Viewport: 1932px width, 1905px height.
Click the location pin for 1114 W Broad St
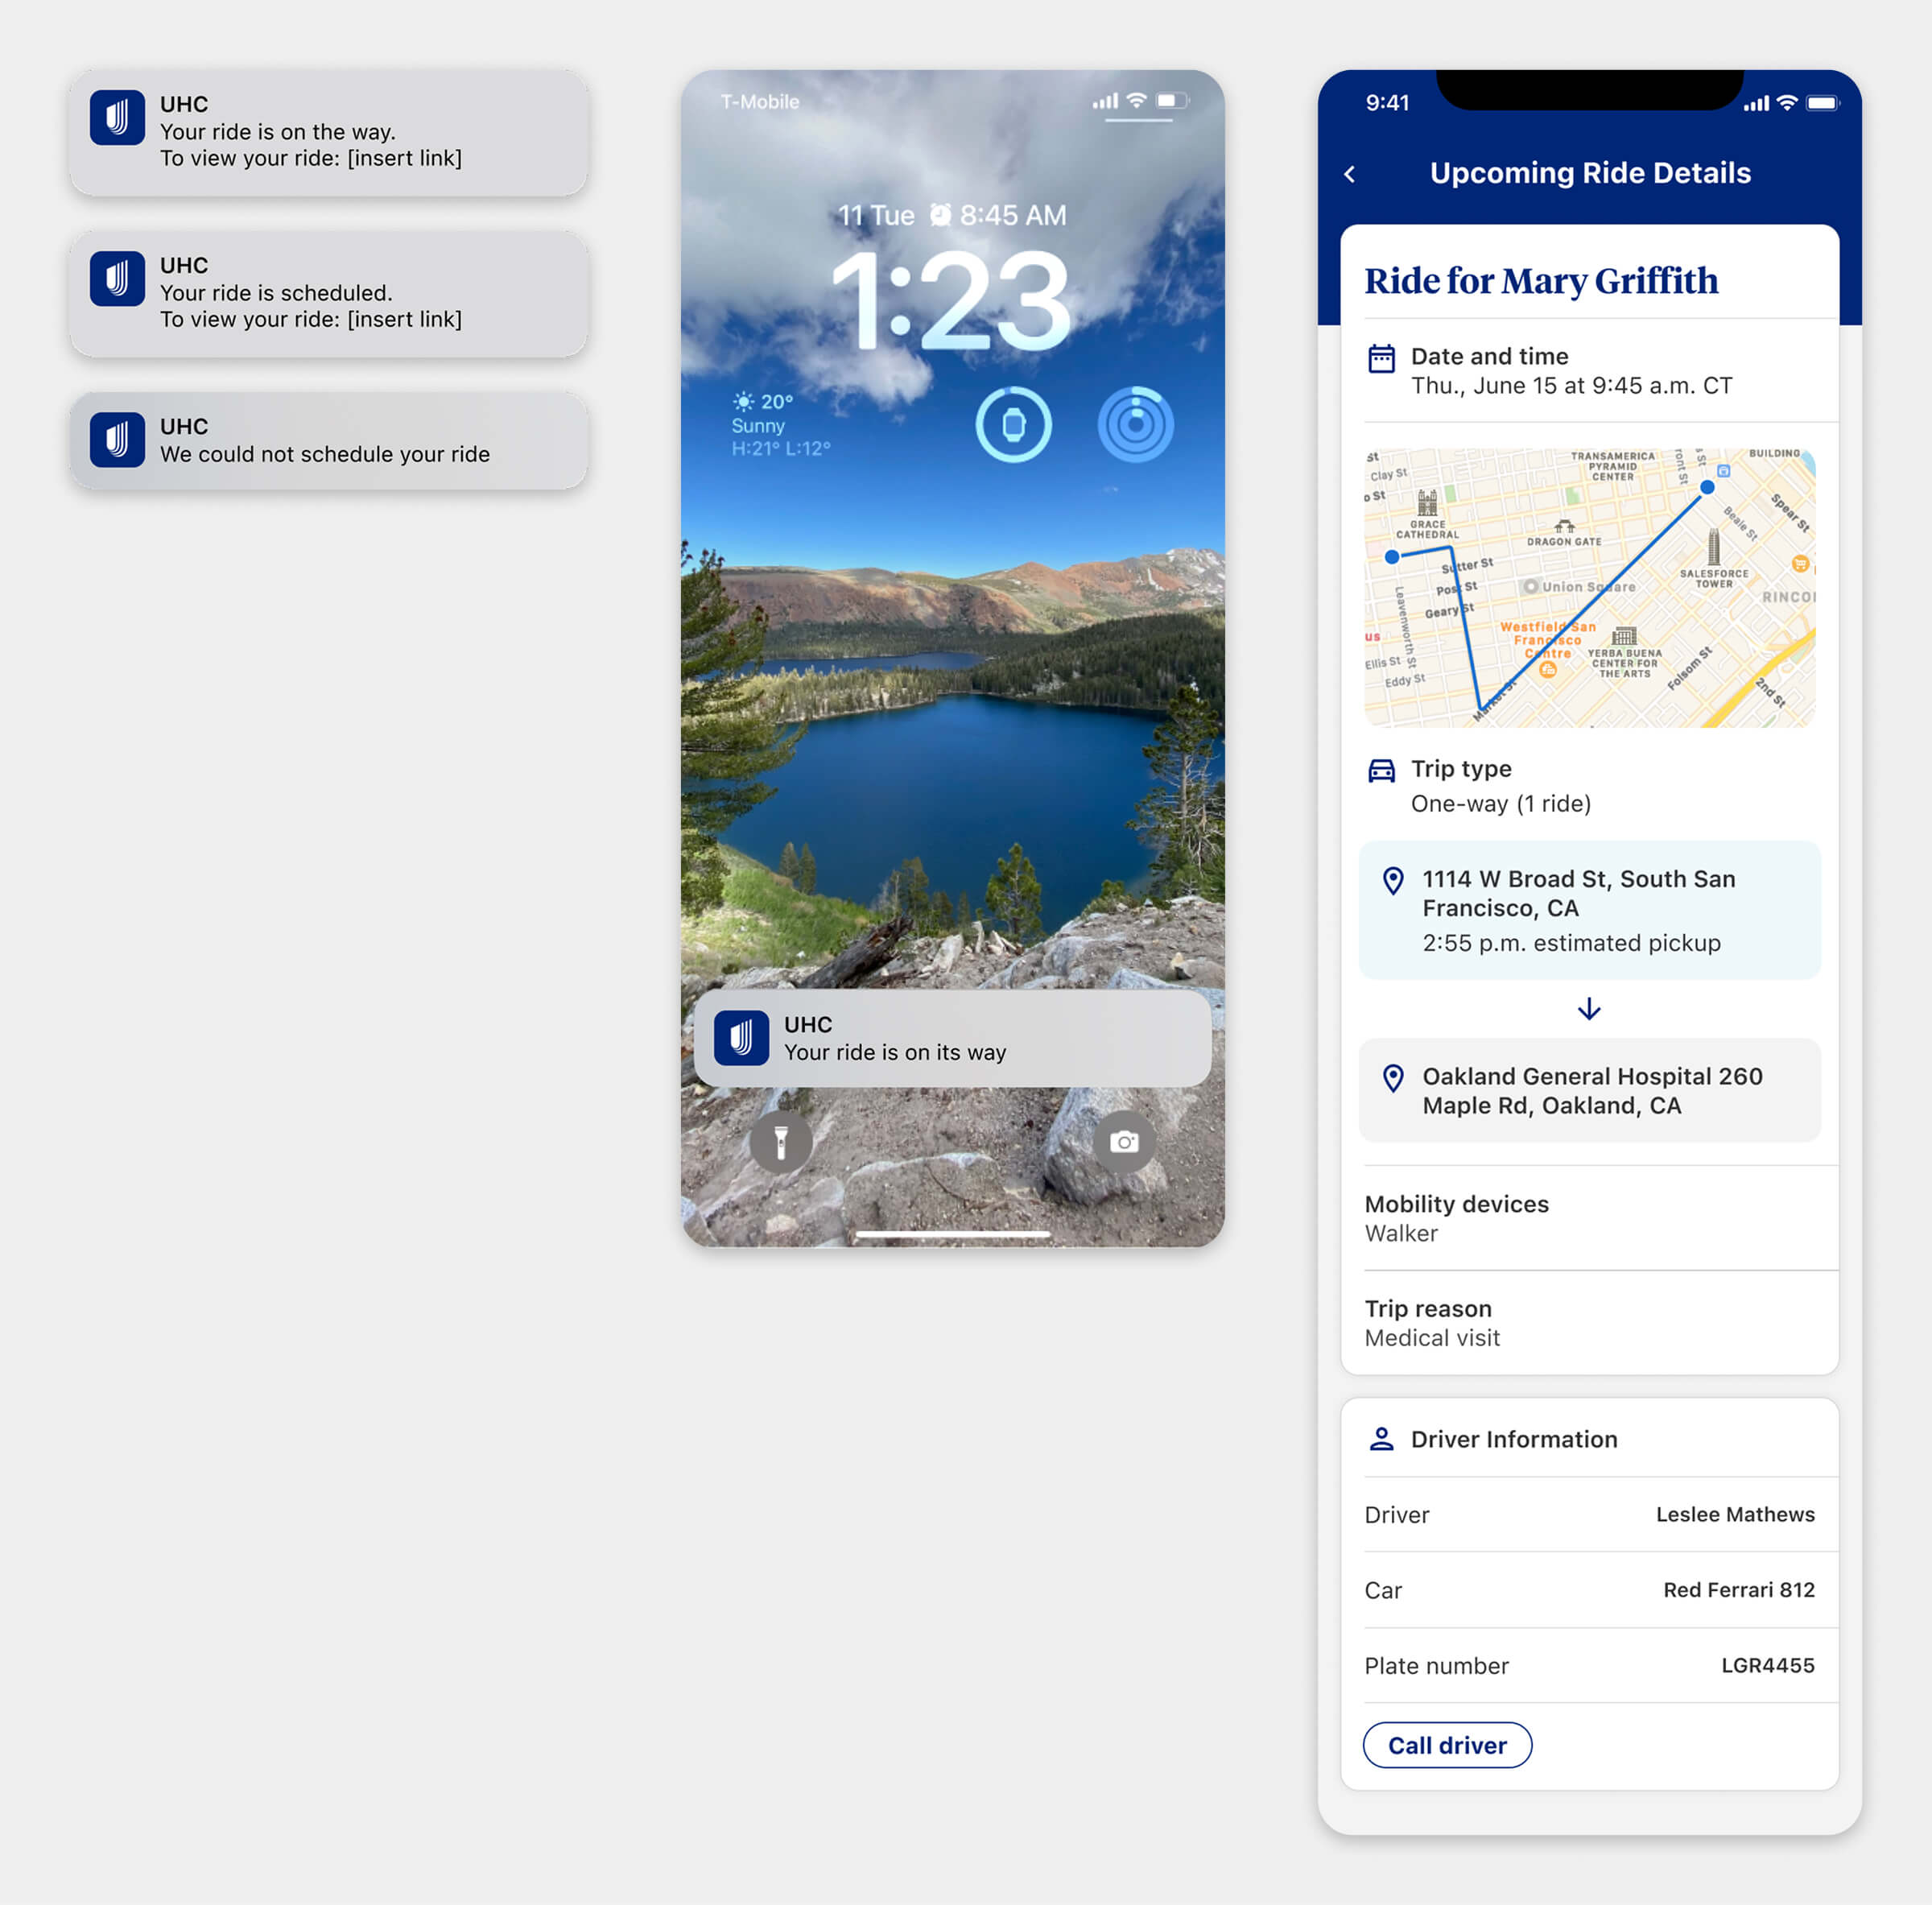(1392, 881)
